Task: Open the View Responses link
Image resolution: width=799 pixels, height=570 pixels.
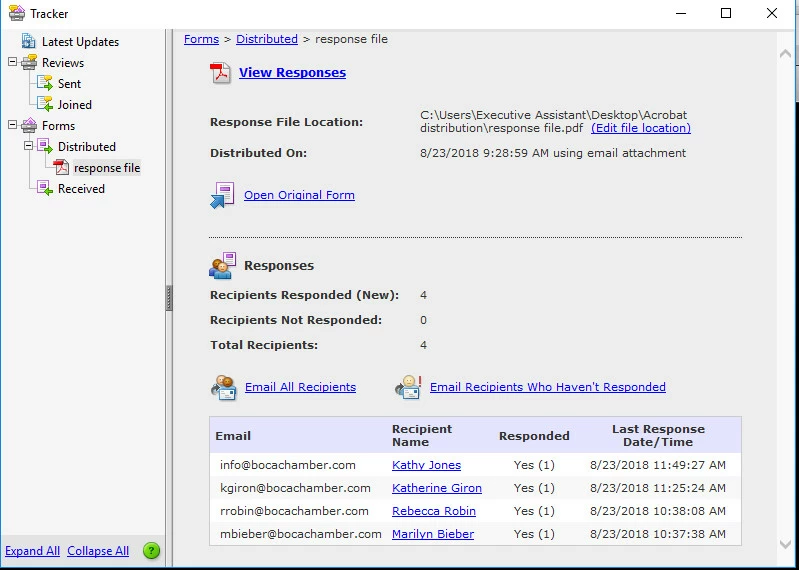Action: (x=292, y=73)
